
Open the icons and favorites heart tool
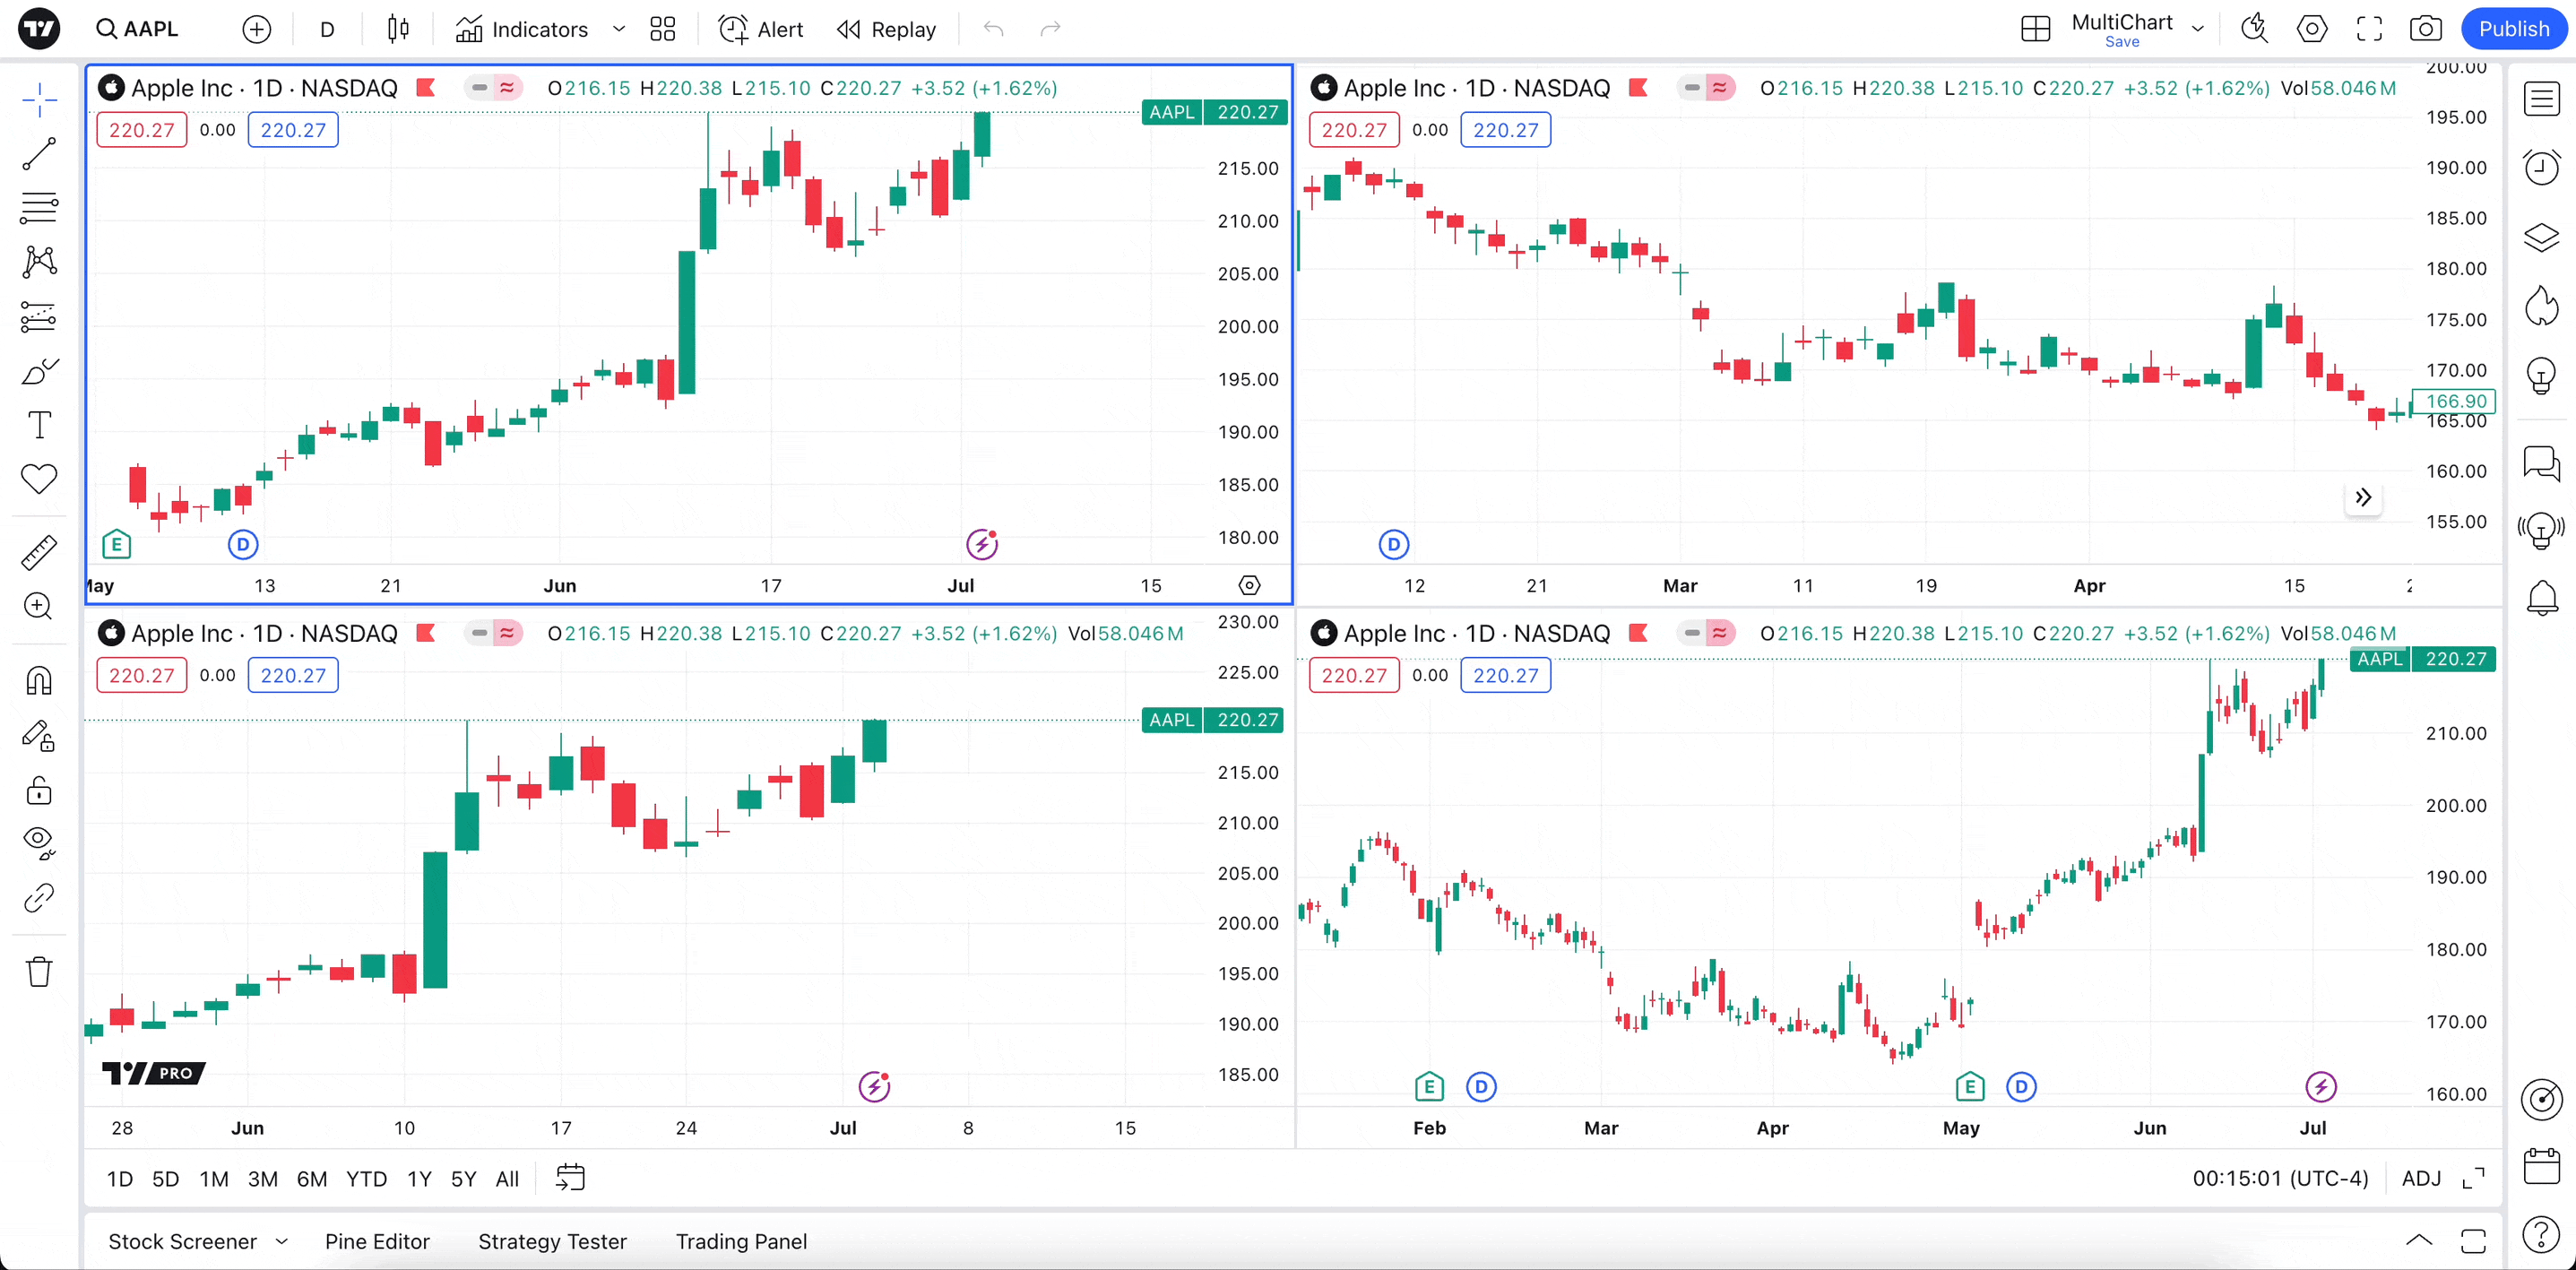point(39,479)
